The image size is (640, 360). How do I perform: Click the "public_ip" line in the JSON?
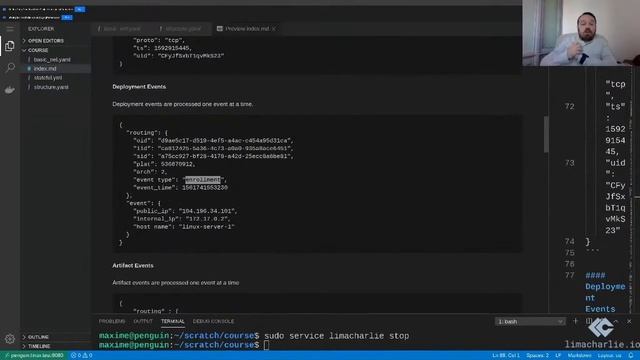185,211
